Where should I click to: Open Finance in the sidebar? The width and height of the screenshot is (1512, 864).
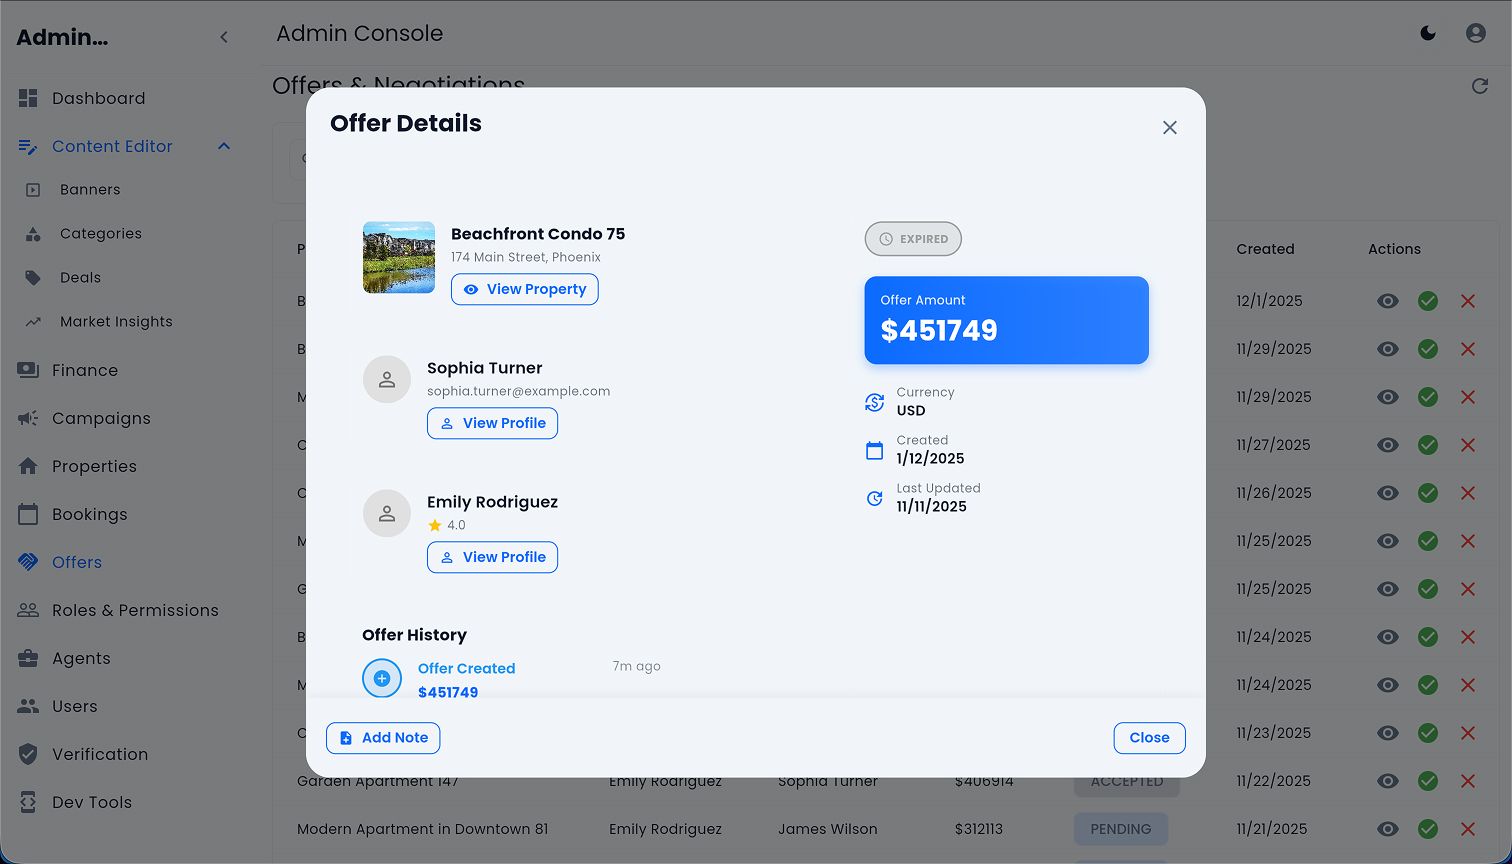85,370
